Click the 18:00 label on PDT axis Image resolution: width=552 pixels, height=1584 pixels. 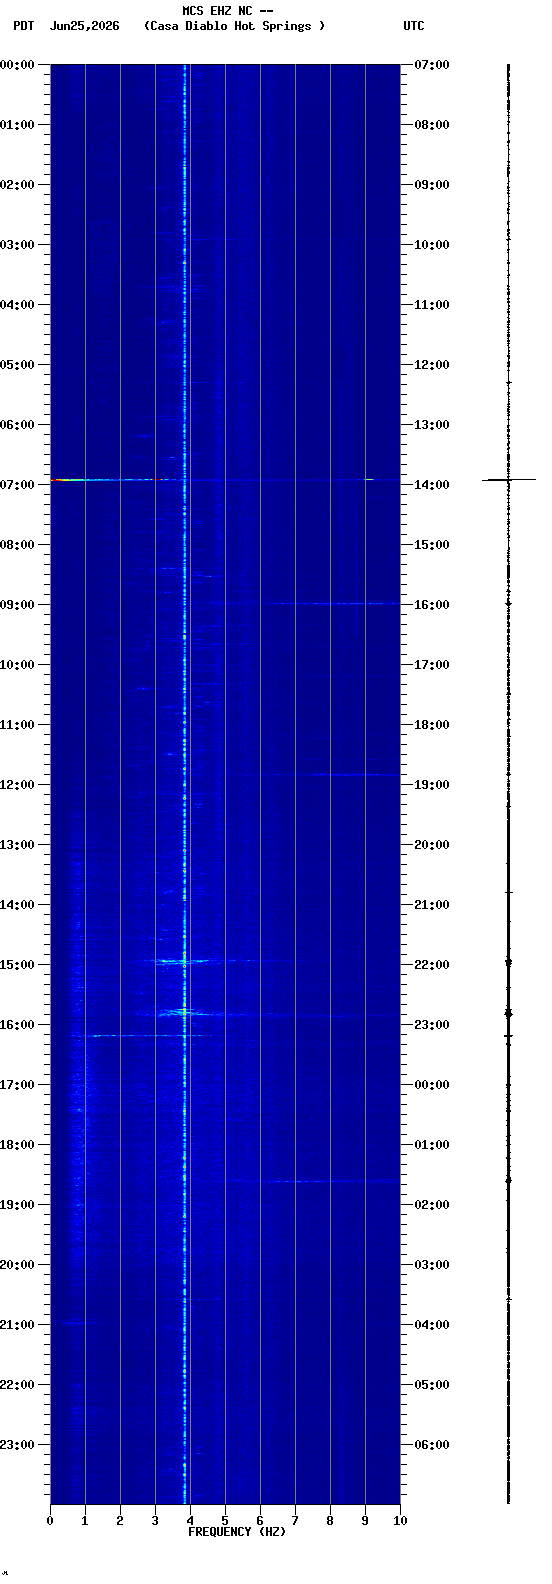click(x=18, y=1145)
